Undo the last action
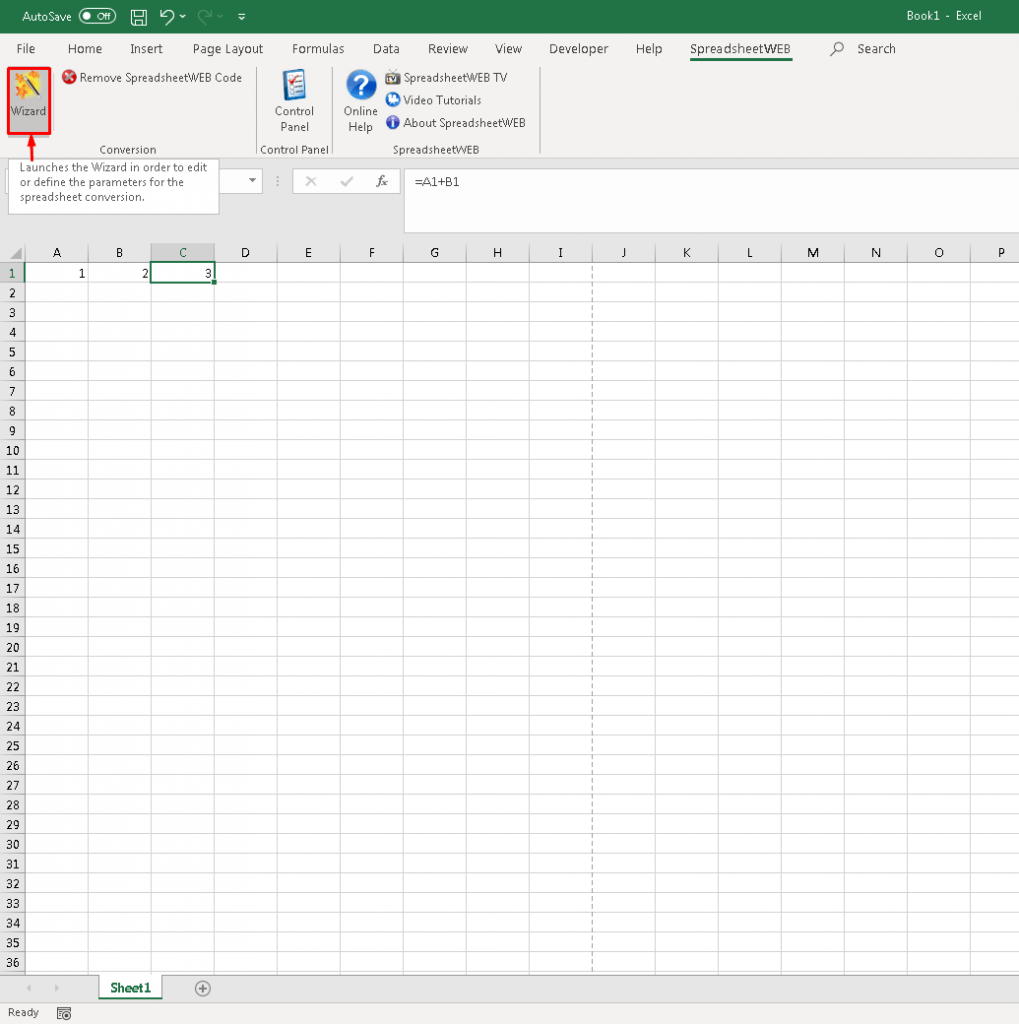Image resolution: width=1019 pixels, height=1024 pixels. (x=167, y=17)
